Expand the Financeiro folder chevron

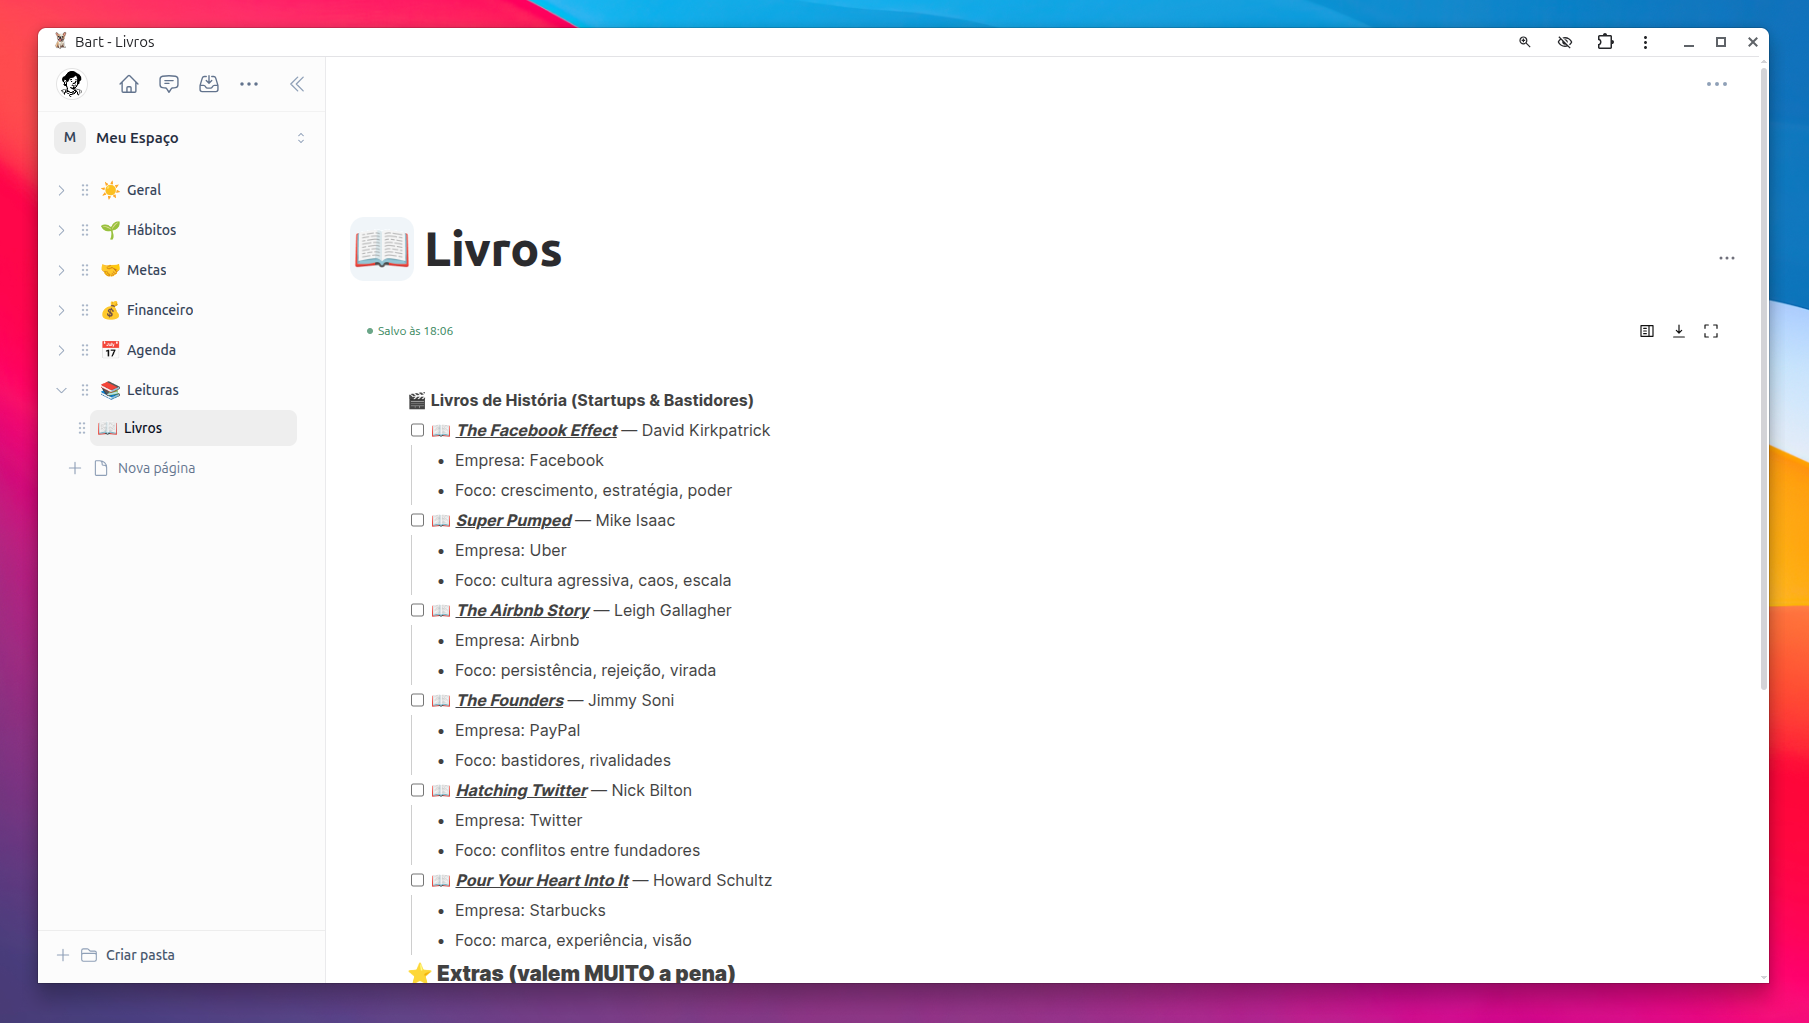[x=61, y=310]
